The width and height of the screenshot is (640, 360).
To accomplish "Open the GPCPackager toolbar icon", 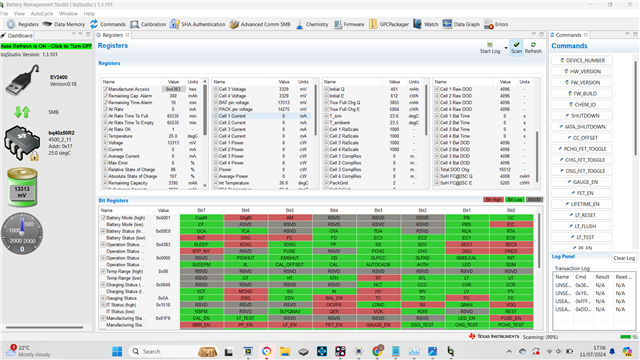I will 373,24.
